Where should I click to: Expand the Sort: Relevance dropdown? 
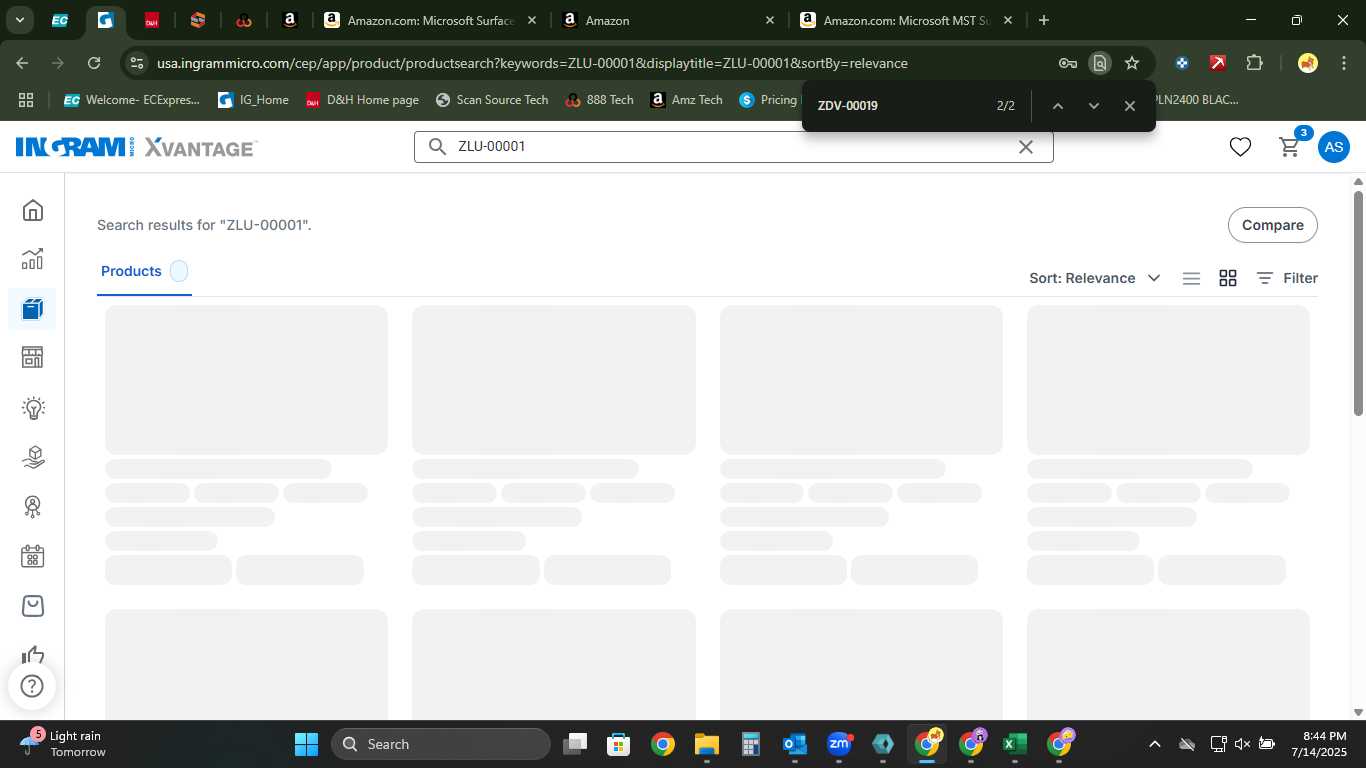pos(1095,279)
